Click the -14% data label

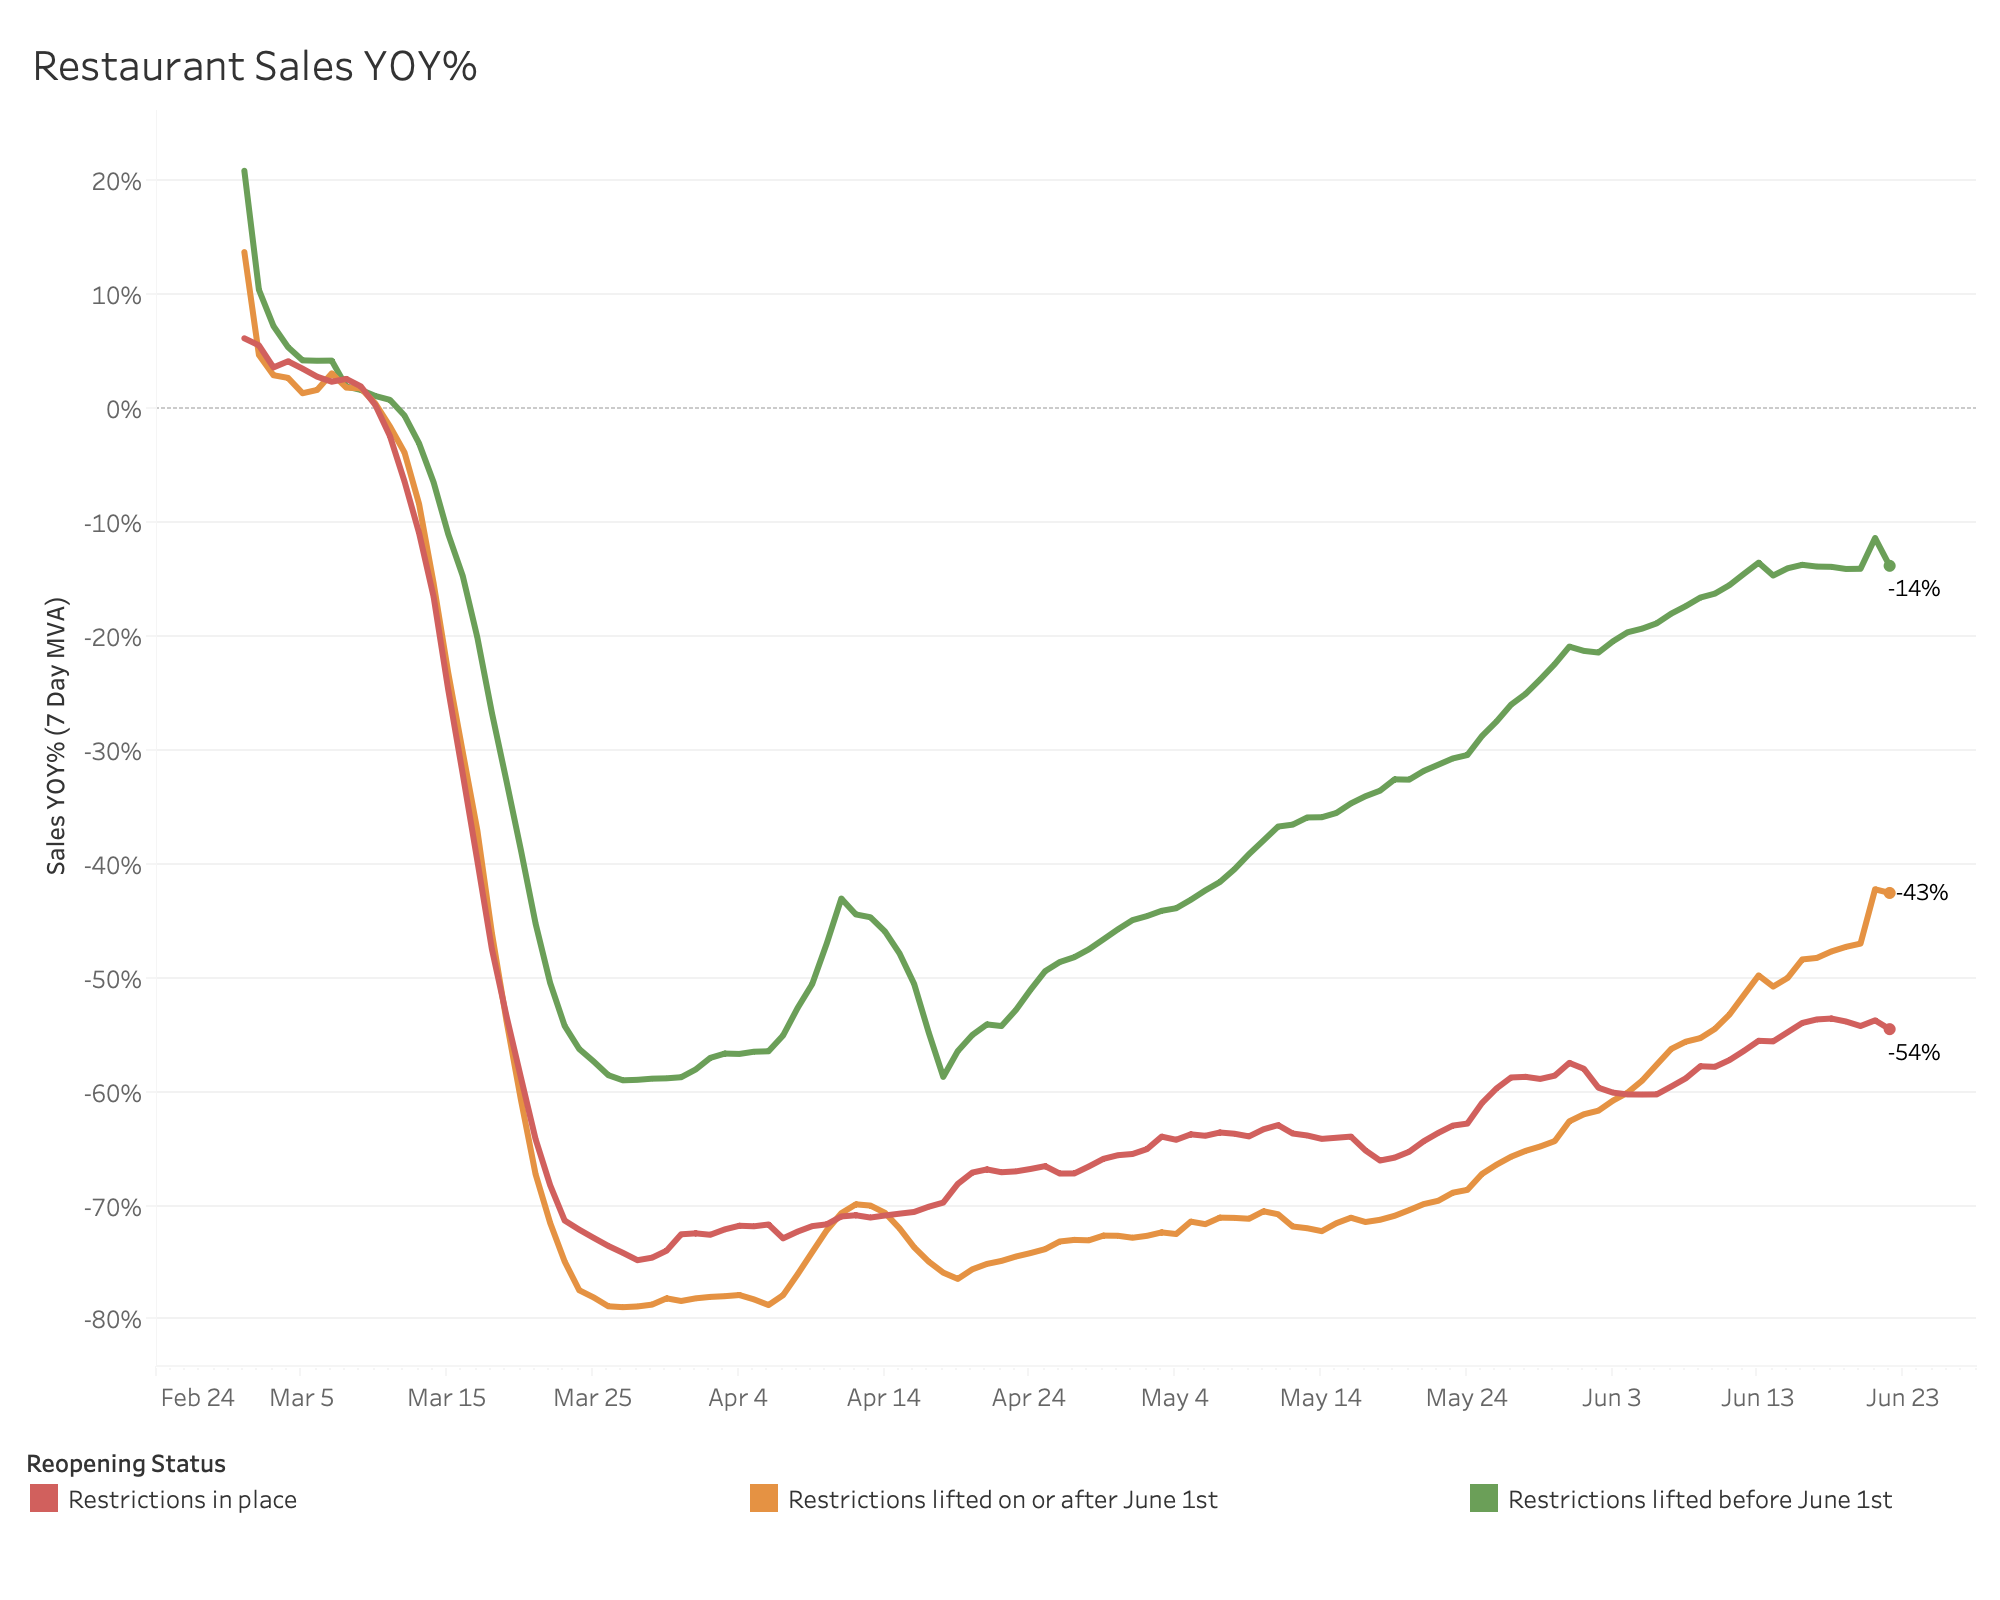(1914, 589)
